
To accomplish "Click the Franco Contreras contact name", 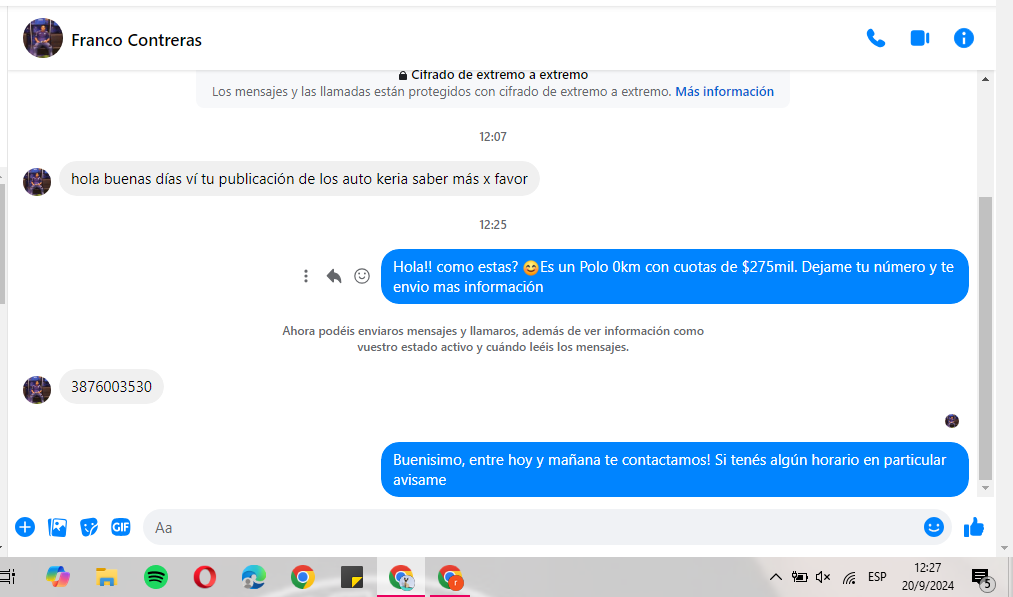I will click(x=136, y=40).
